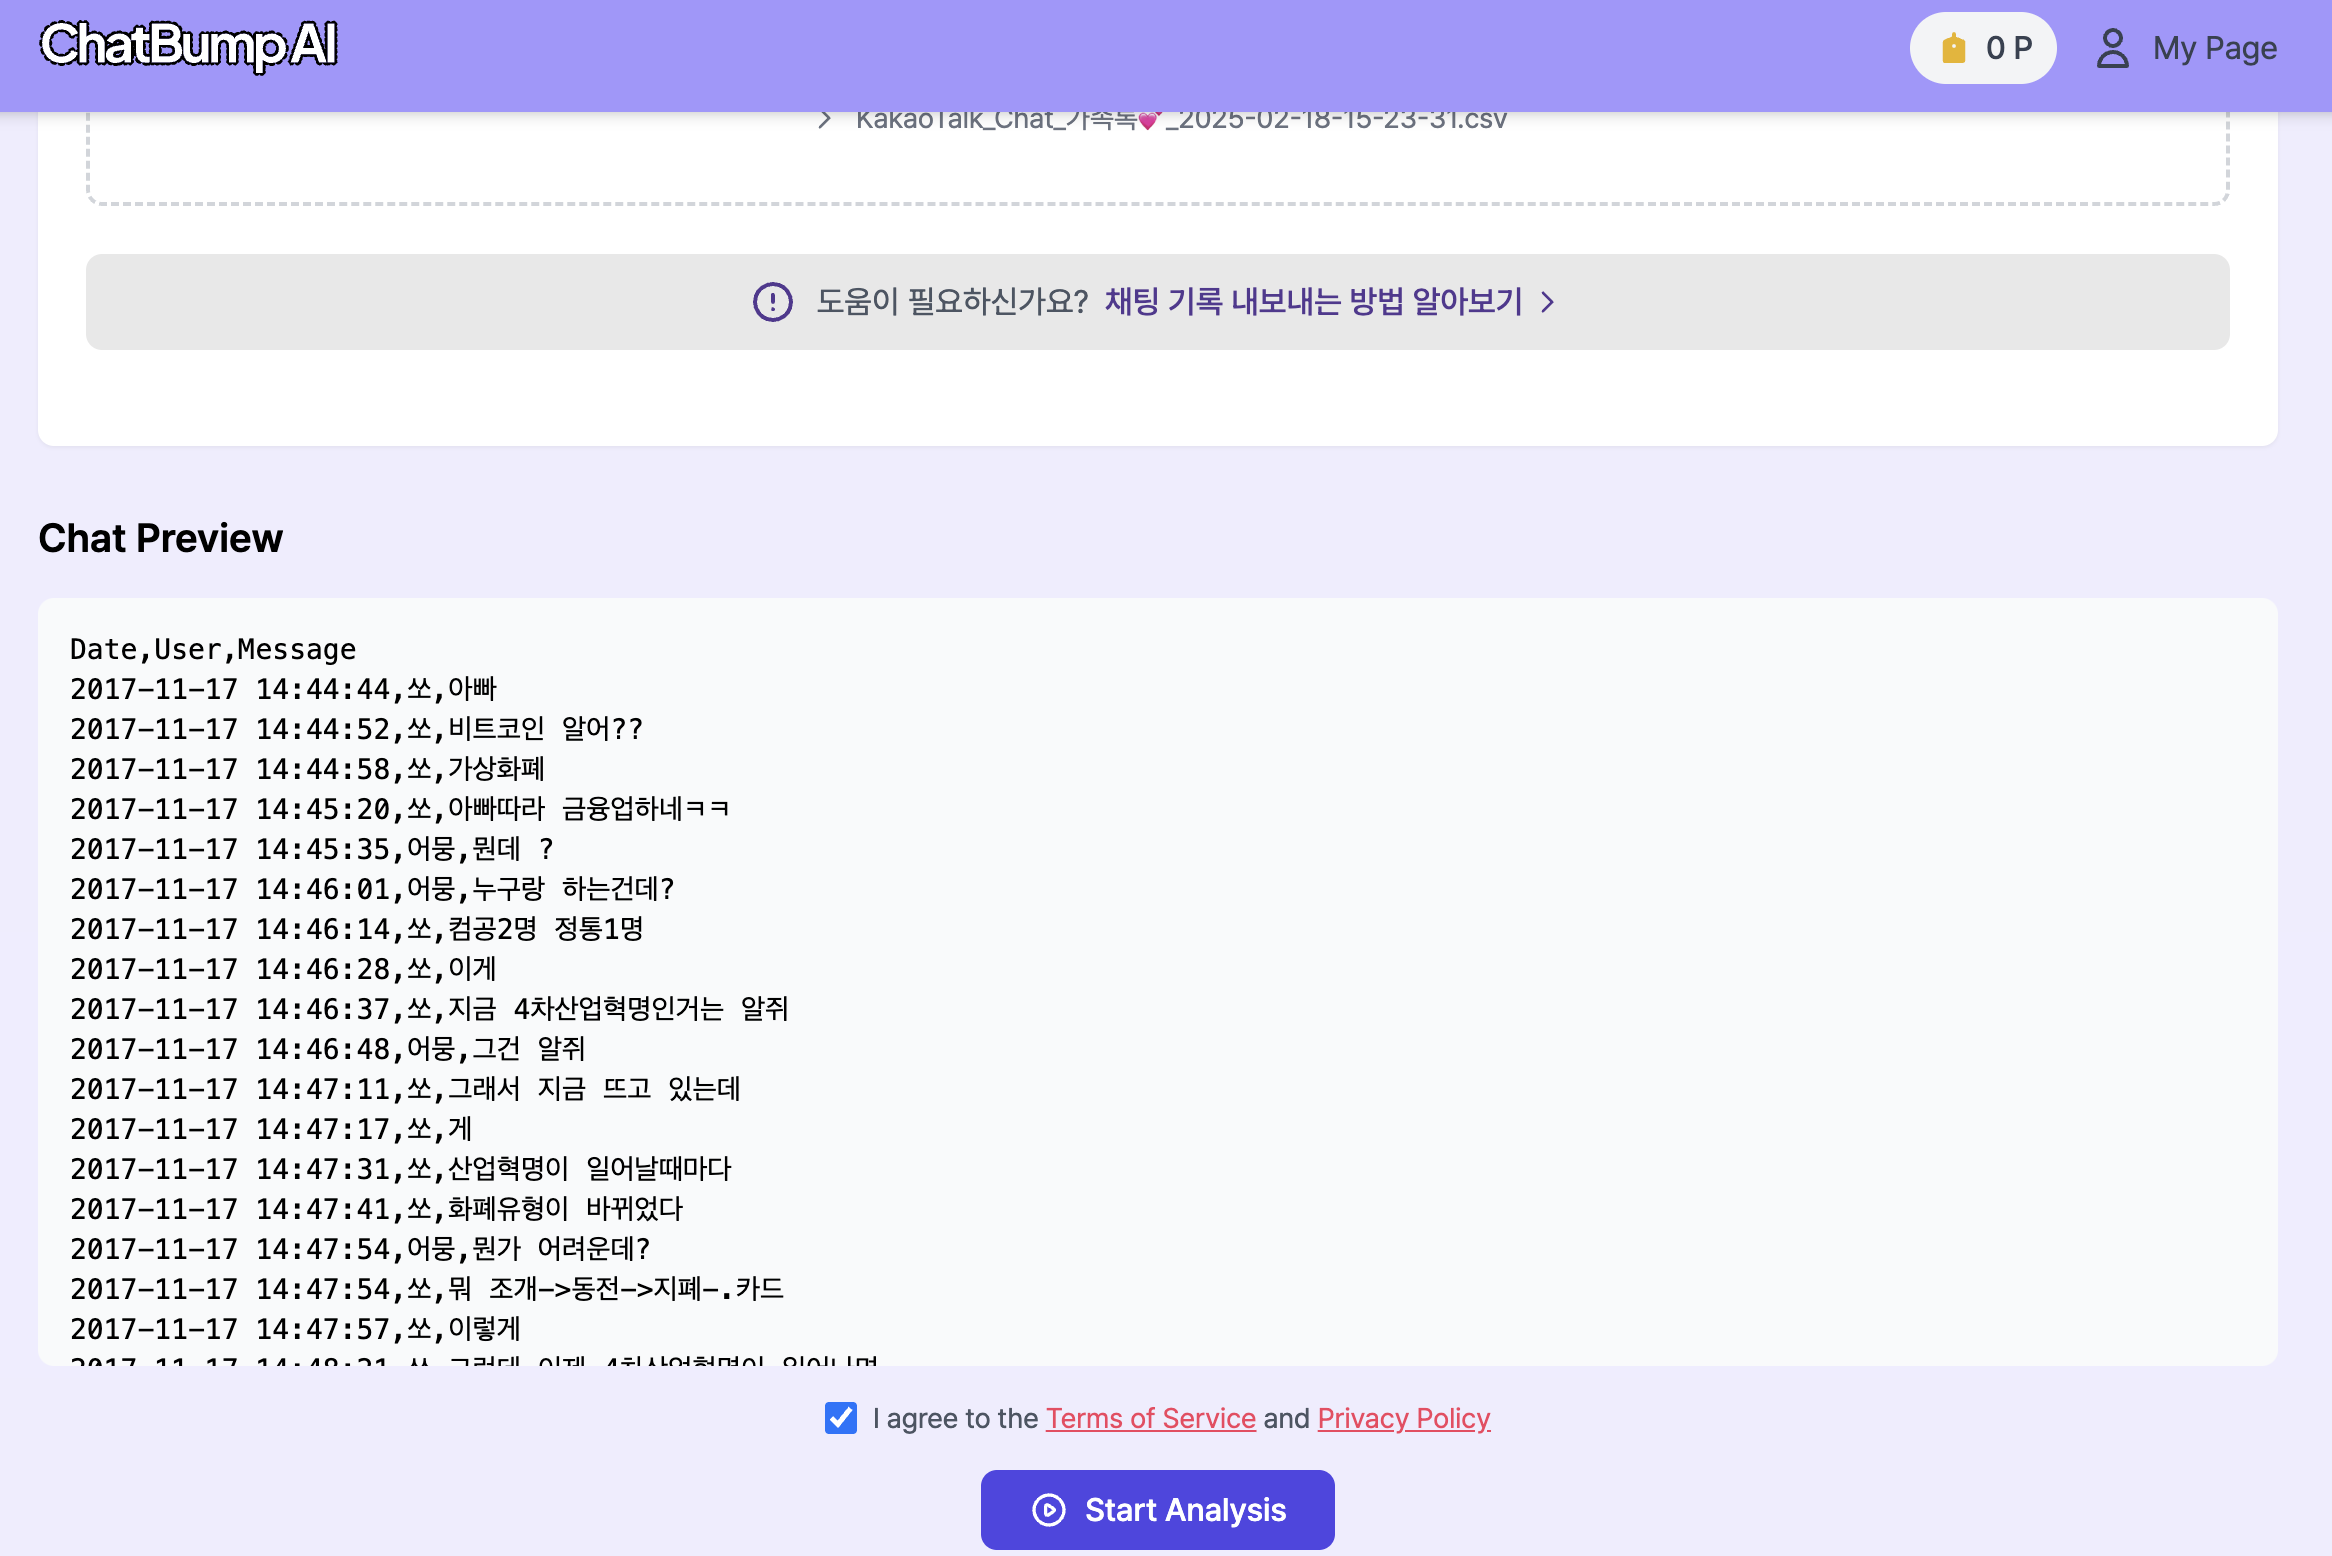Uncheck the agreement checkbox

(x=840, y=1418)
